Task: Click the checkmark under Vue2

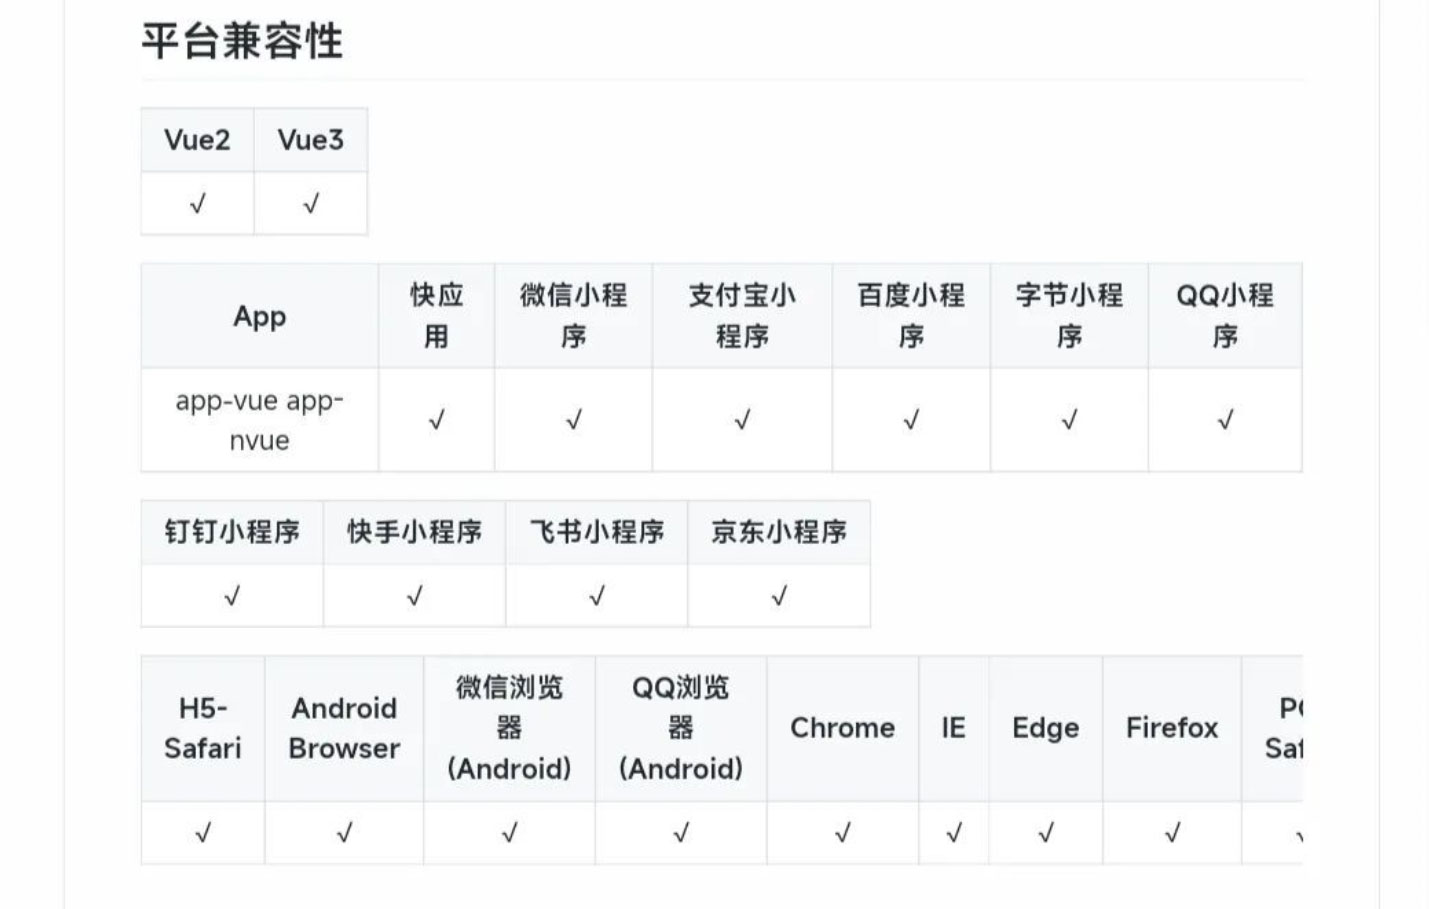Action: [x=197, y=204]
